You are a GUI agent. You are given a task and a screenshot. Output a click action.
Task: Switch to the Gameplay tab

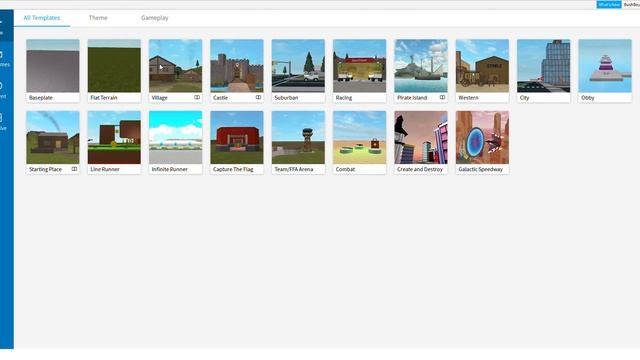(155, 18)
